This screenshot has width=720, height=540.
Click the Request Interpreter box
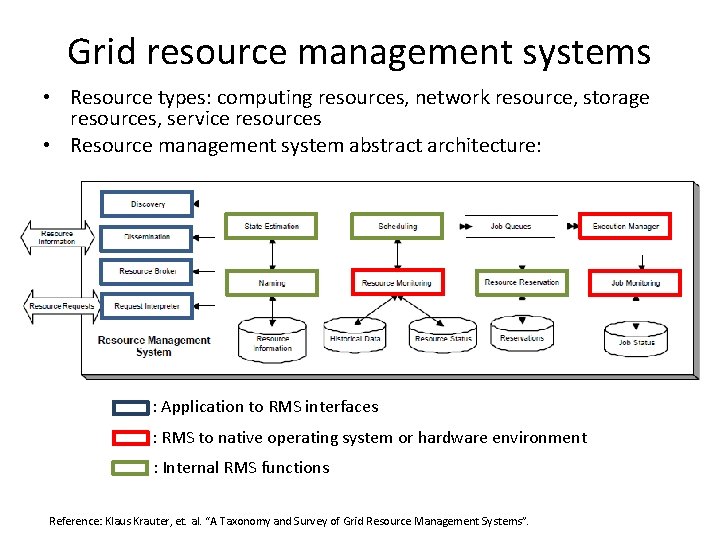pyautogui.click(x=146, y=306)
